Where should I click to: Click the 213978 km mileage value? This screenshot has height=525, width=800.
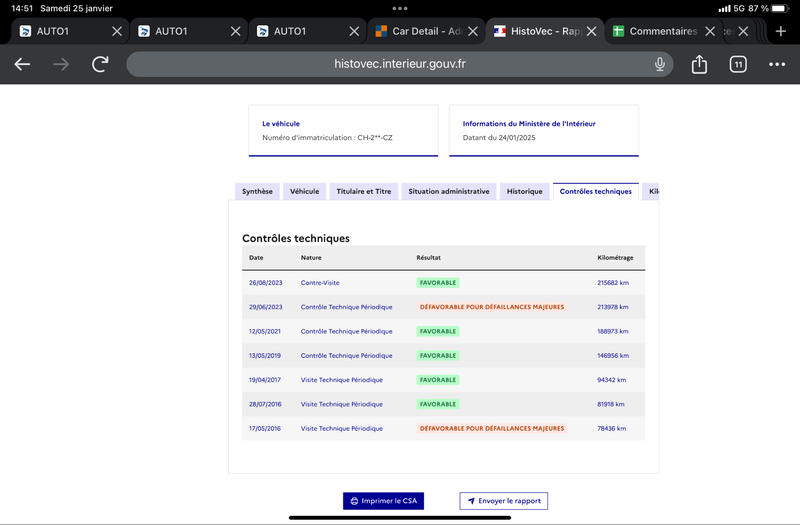613,307
